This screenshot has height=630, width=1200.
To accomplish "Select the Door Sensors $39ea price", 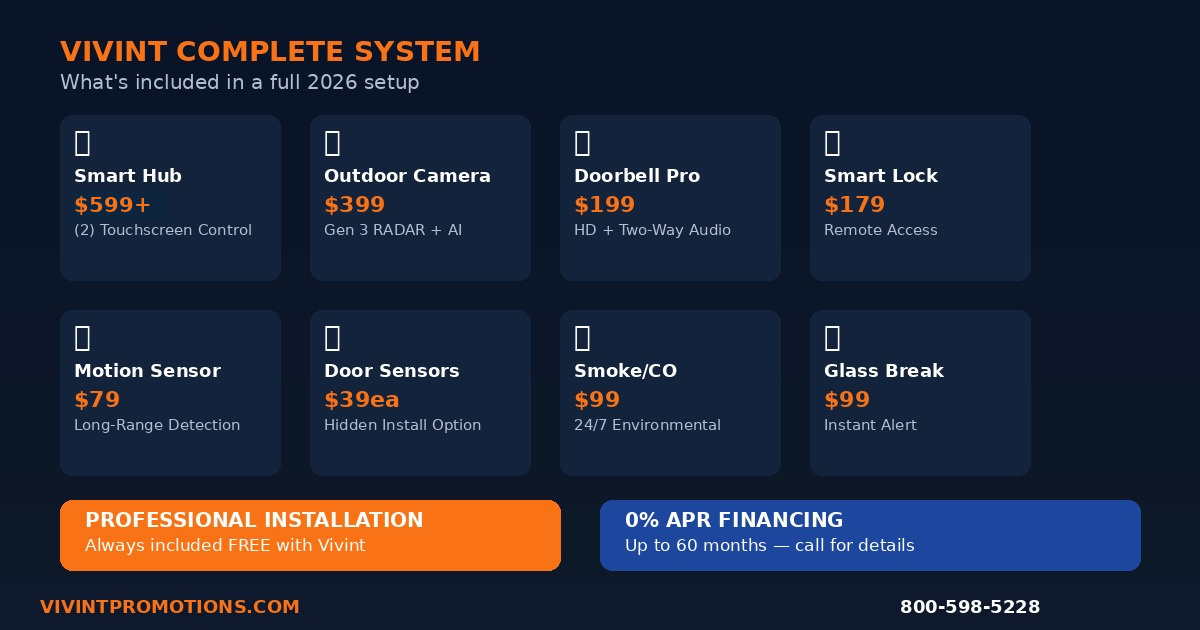I will point(361,400).
